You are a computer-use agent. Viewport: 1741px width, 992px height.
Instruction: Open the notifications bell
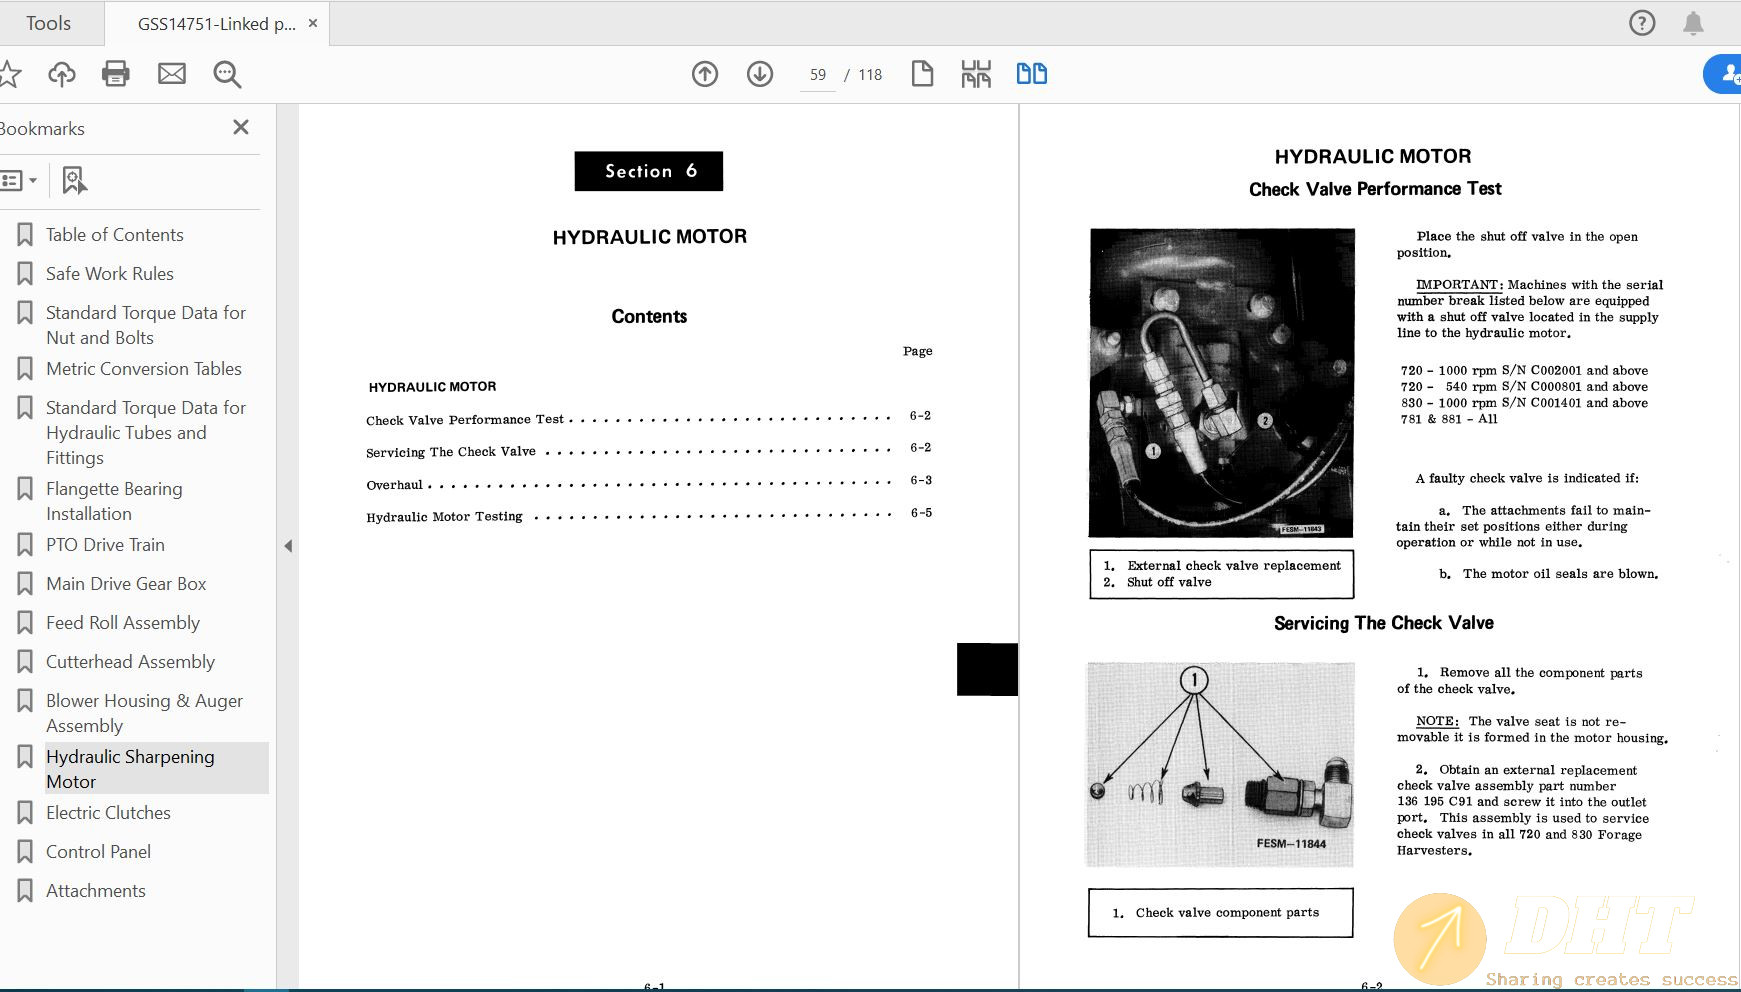point(1693,23)
